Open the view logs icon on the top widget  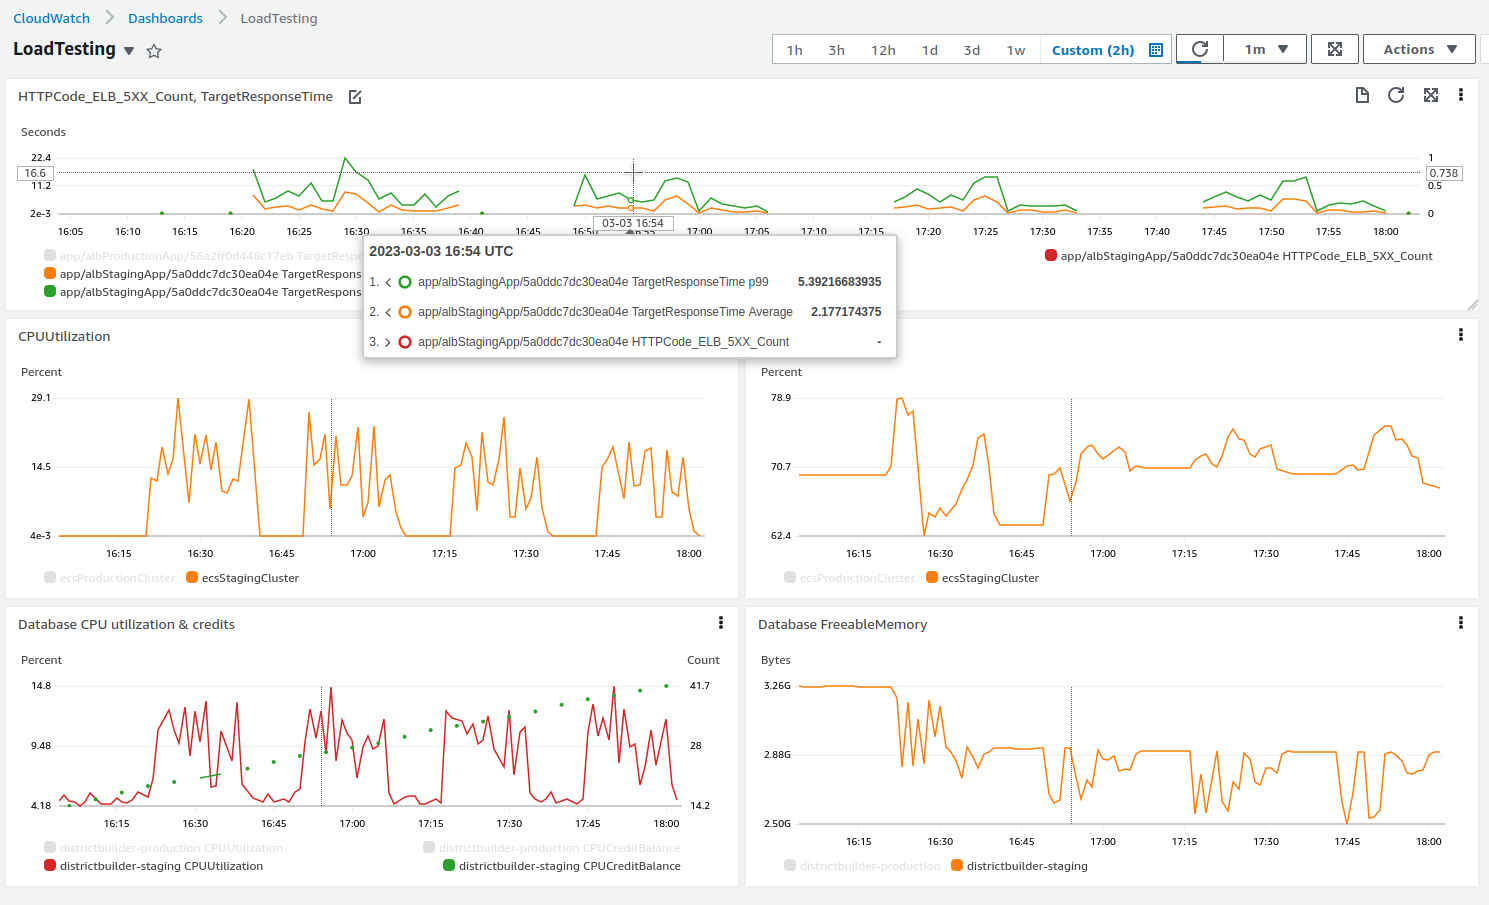tap(1361, 94)
